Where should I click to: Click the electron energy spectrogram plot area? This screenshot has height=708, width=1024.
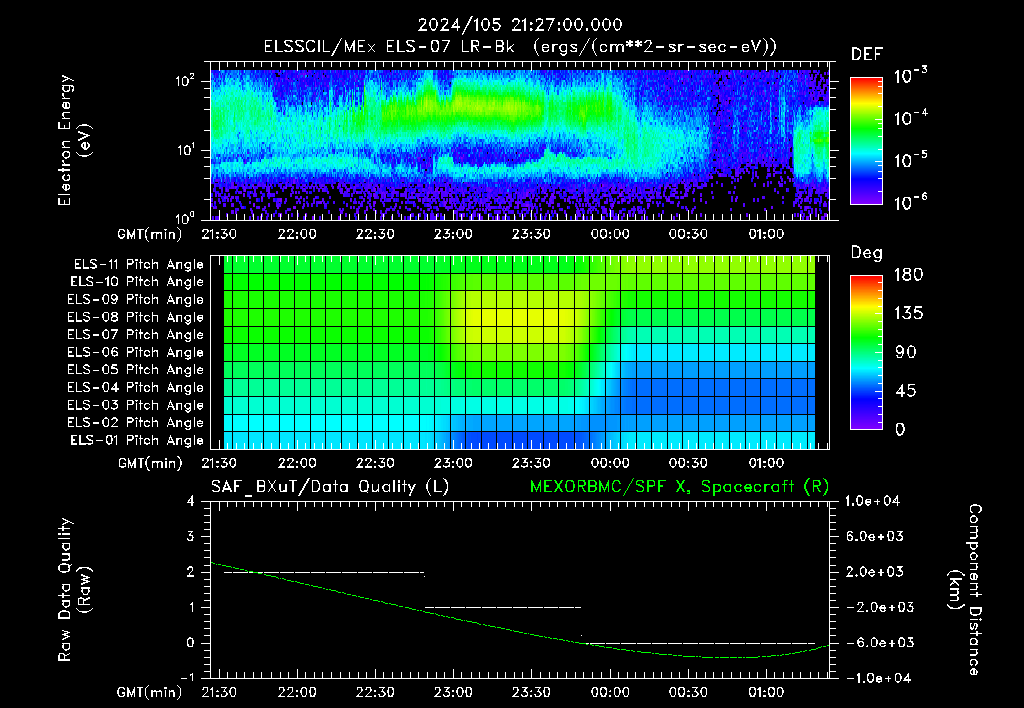[520, 144]
